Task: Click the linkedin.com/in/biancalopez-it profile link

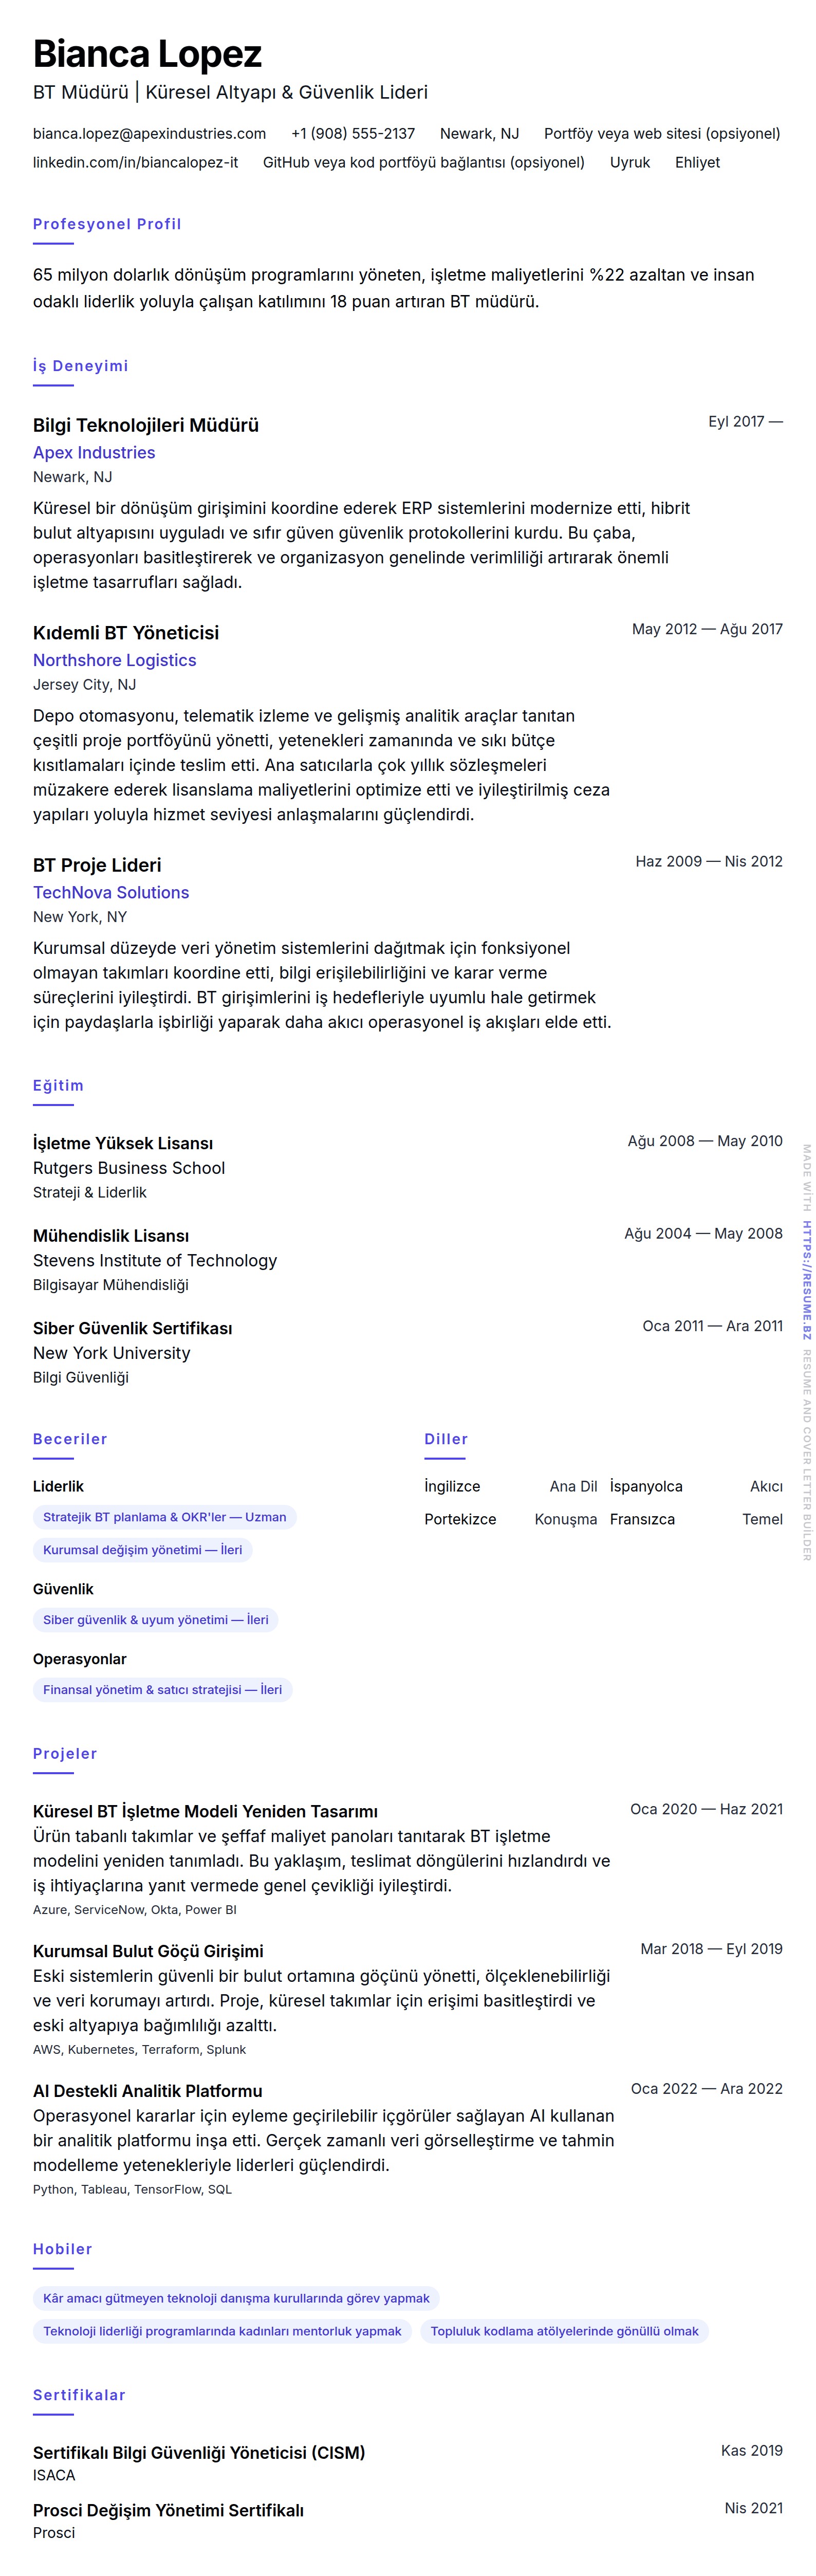Action: 135,162
